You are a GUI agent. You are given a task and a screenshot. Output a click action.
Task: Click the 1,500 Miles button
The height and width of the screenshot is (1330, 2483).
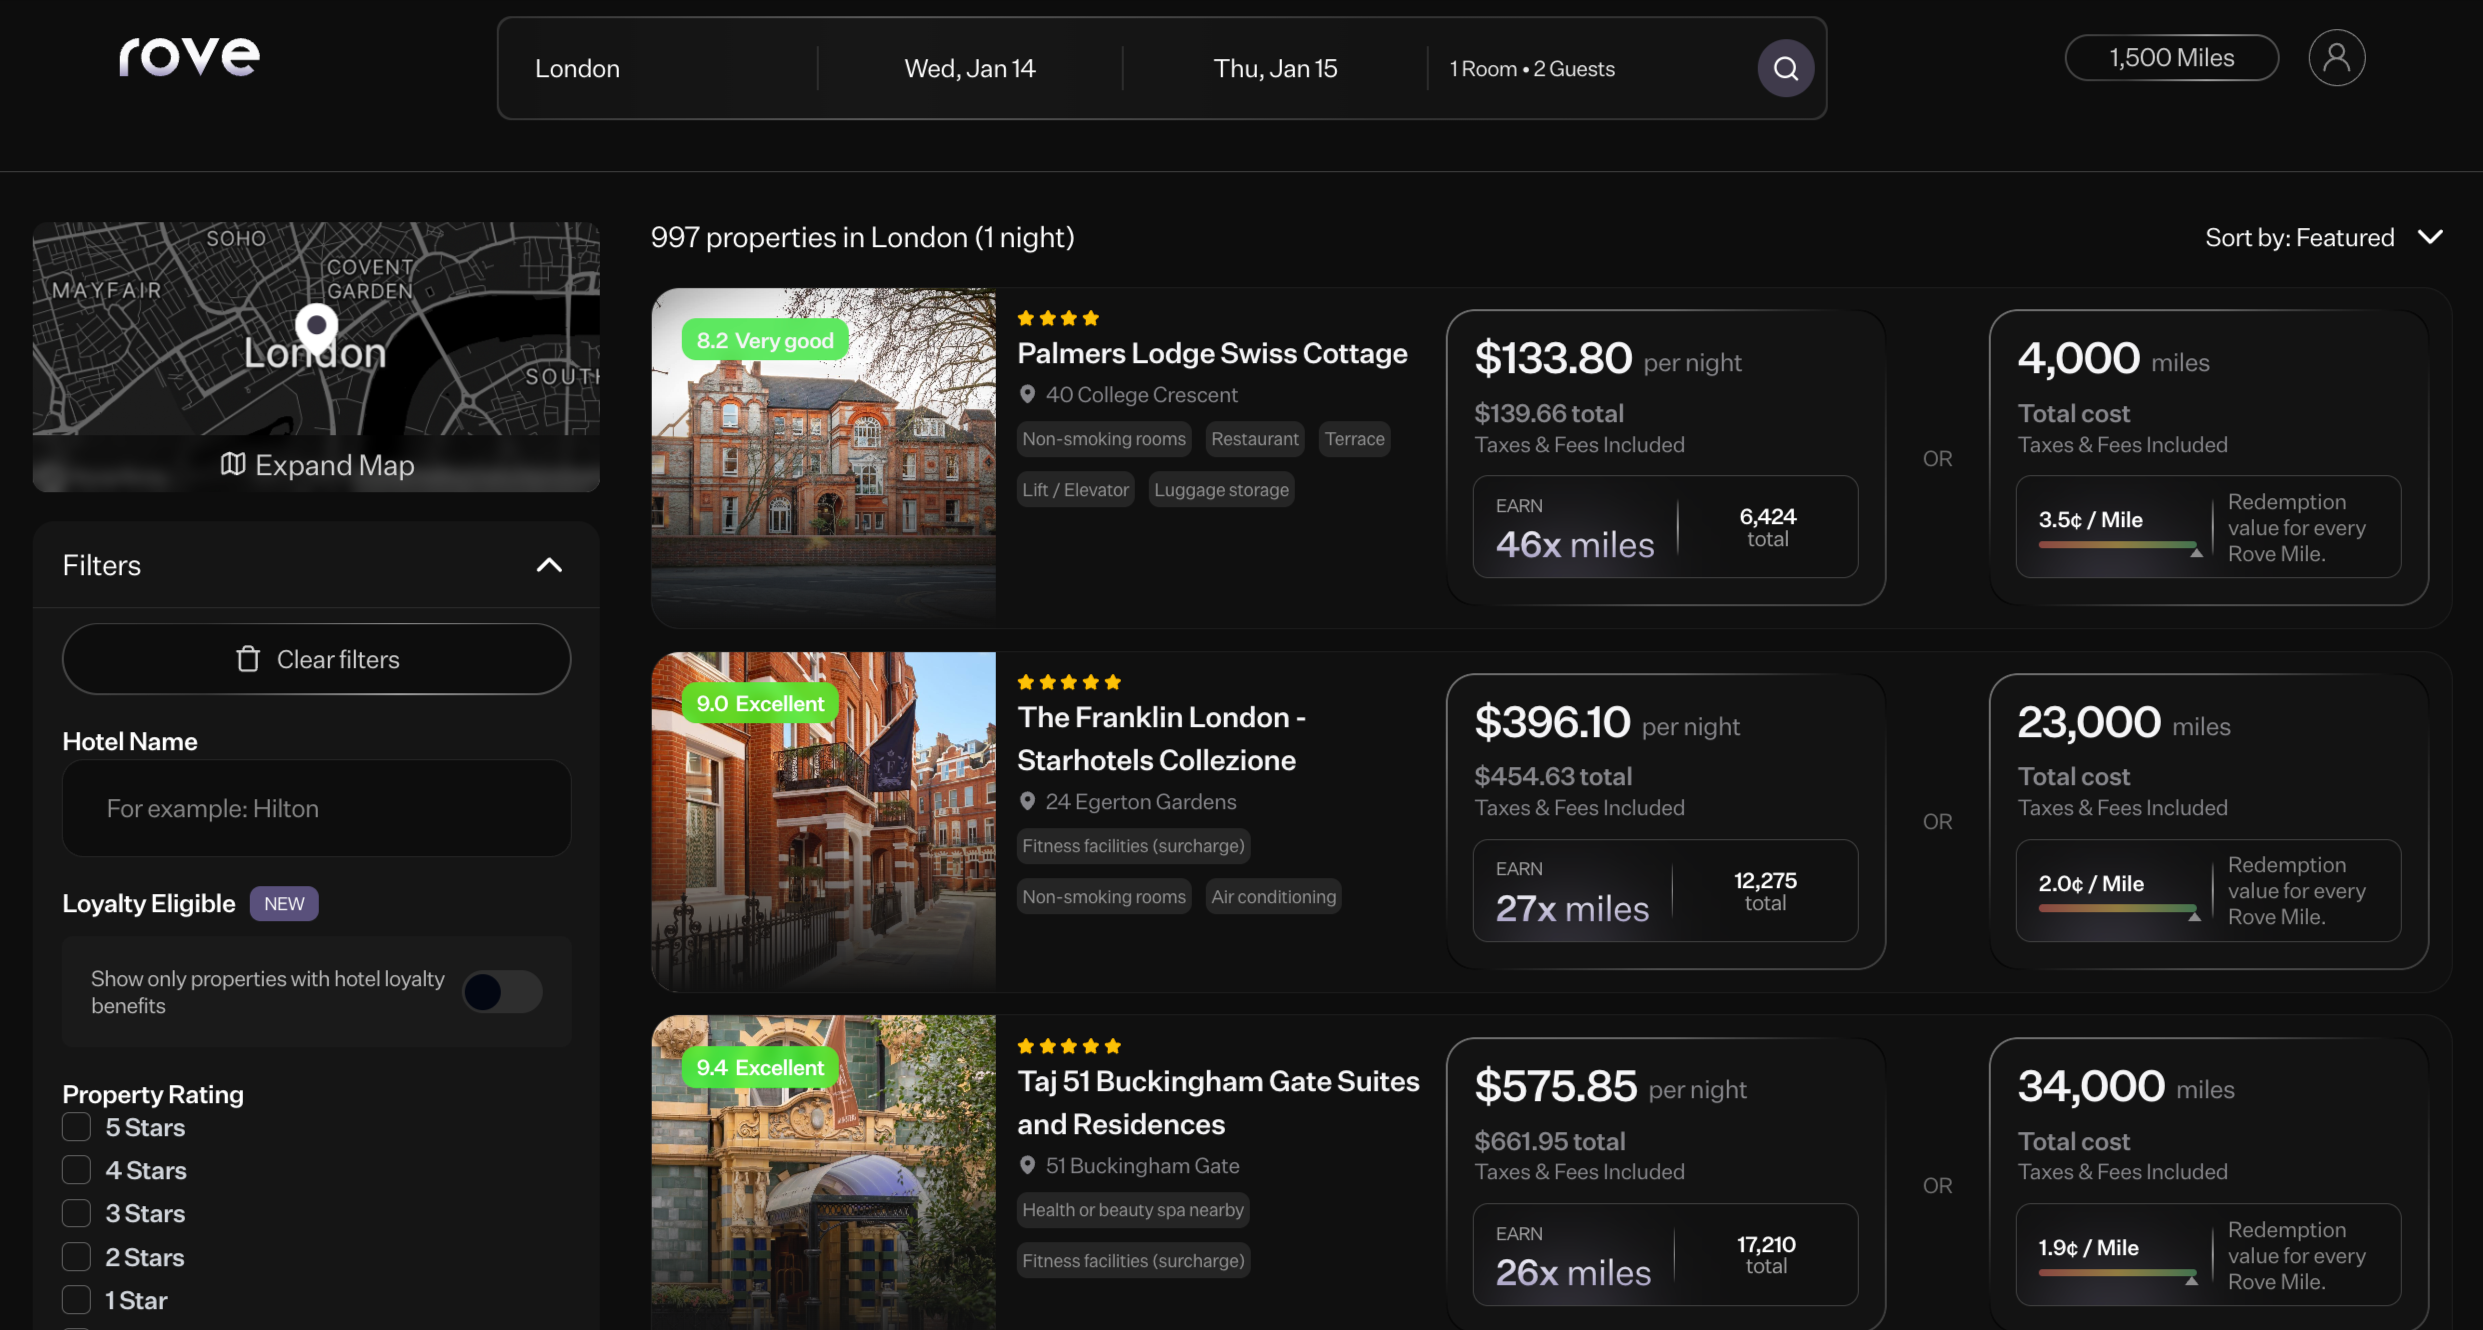click(x=2171, y=58)
